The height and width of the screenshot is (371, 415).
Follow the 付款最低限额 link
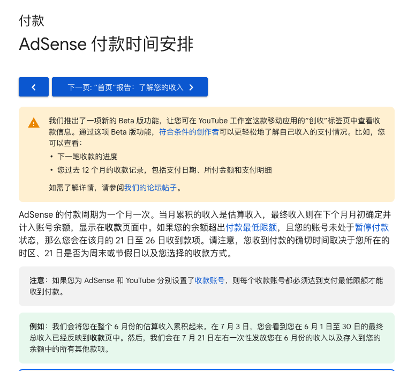pos(251,227)
